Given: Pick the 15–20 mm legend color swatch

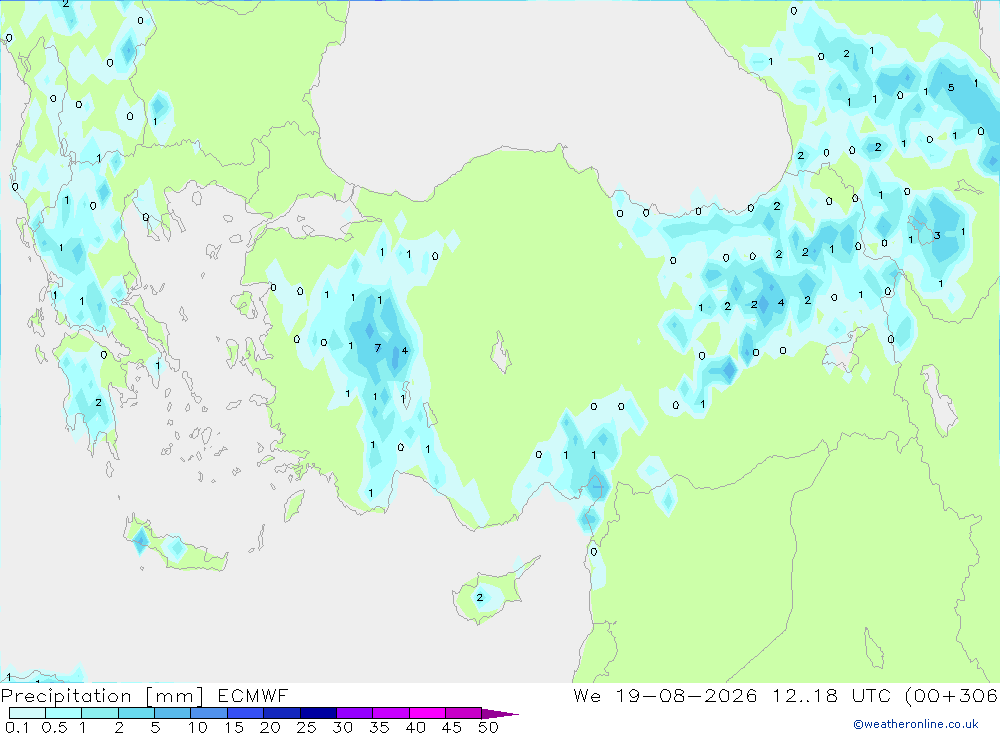Looking at the screenshot, I should (245, 713).
